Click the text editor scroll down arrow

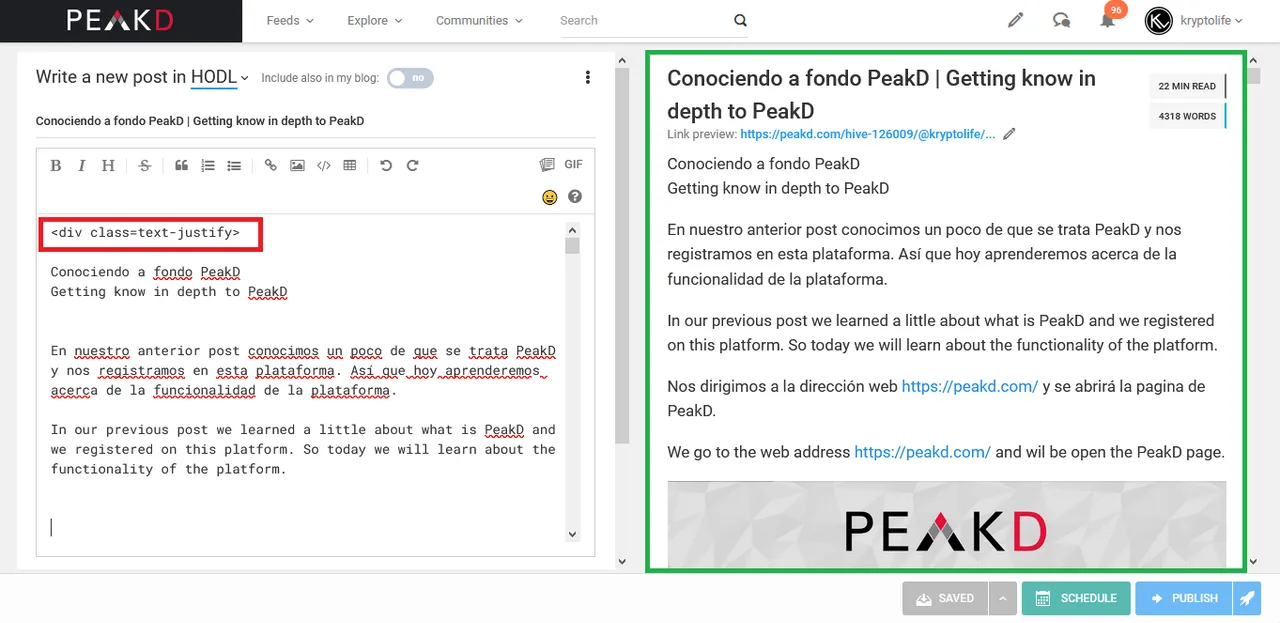pos(572,534)
